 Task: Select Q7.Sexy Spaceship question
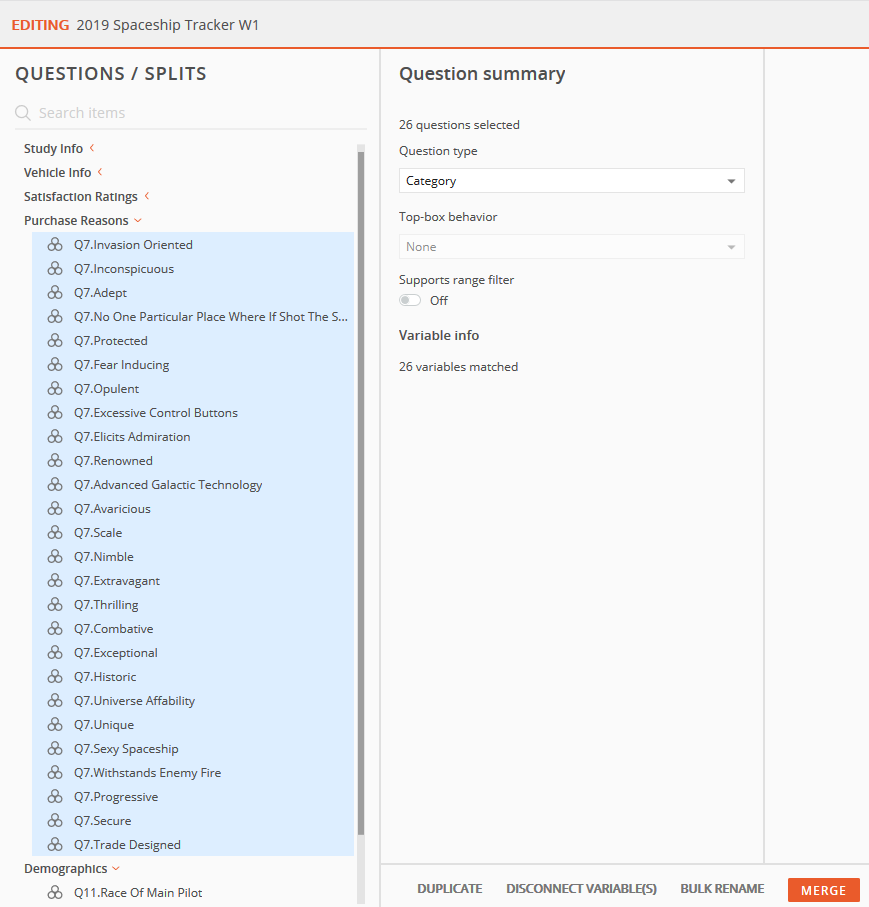click(x=193, y=749)
